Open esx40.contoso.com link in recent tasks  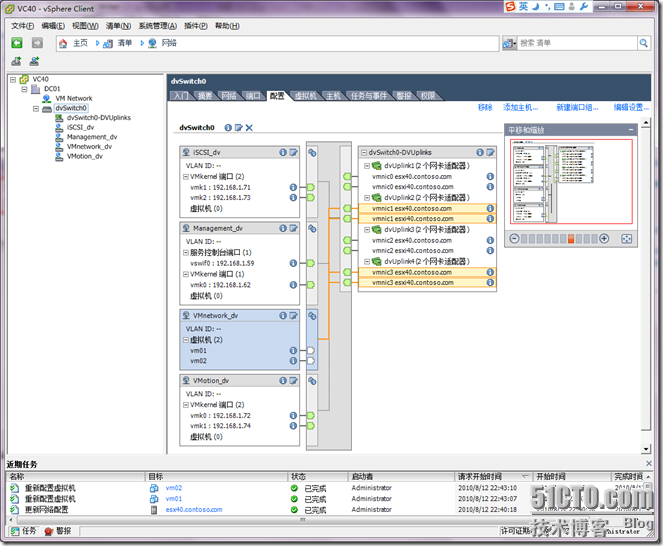194,510
